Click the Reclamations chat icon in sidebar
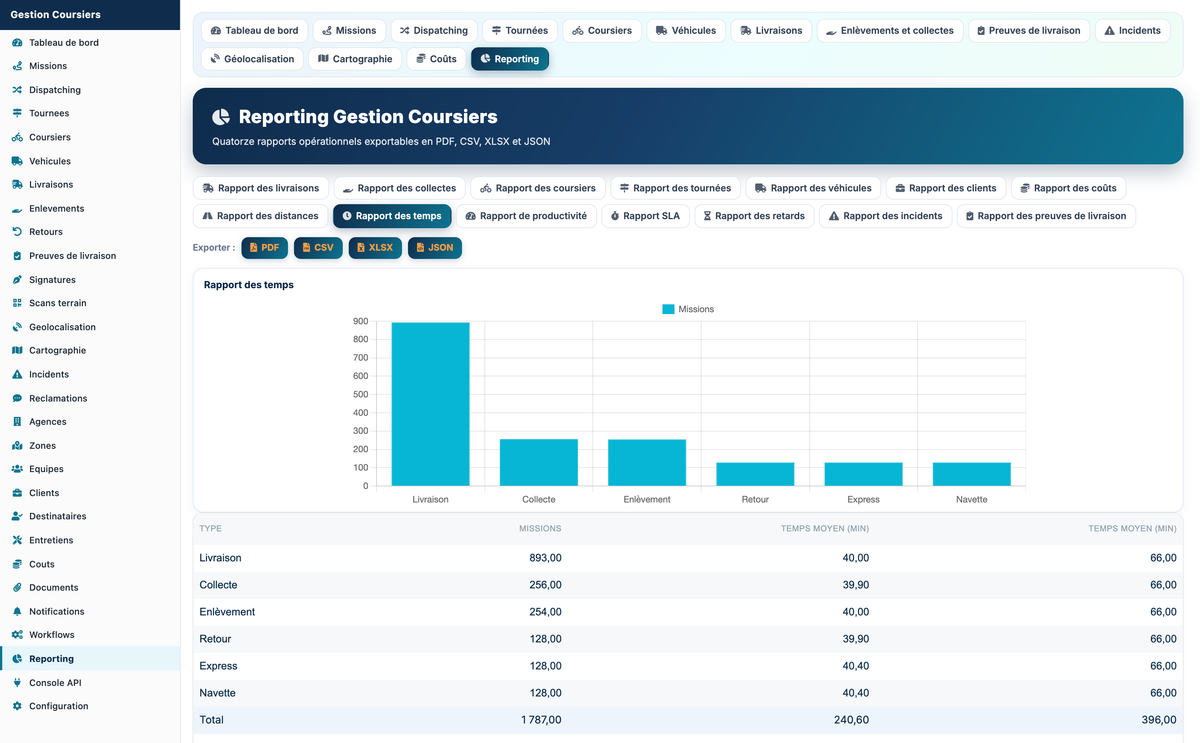 pos(17,398)
